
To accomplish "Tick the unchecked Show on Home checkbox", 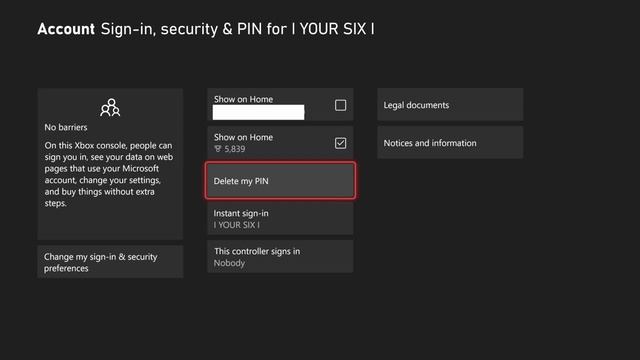I will (340, 105).
